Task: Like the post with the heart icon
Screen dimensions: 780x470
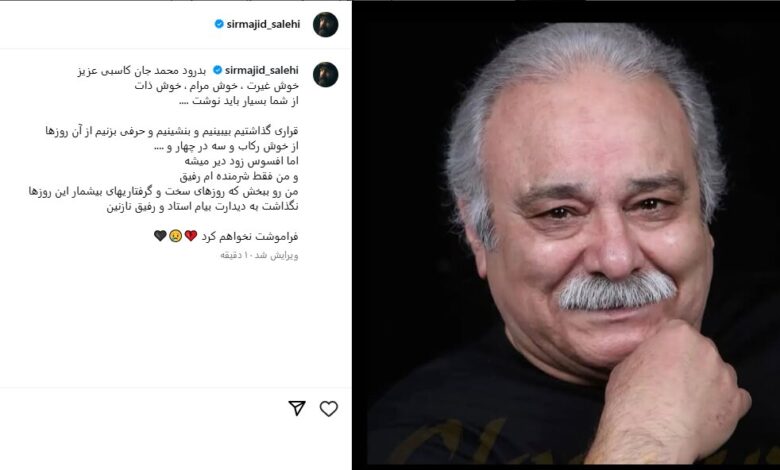Action: coord(328,409)
